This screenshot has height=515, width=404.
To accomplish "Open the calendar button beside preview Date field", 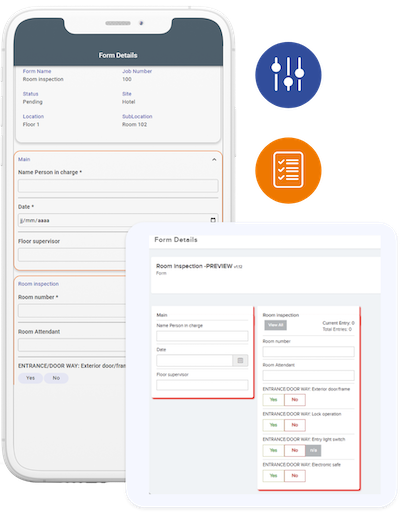I will pyautogui.click(x=240, y=360).
